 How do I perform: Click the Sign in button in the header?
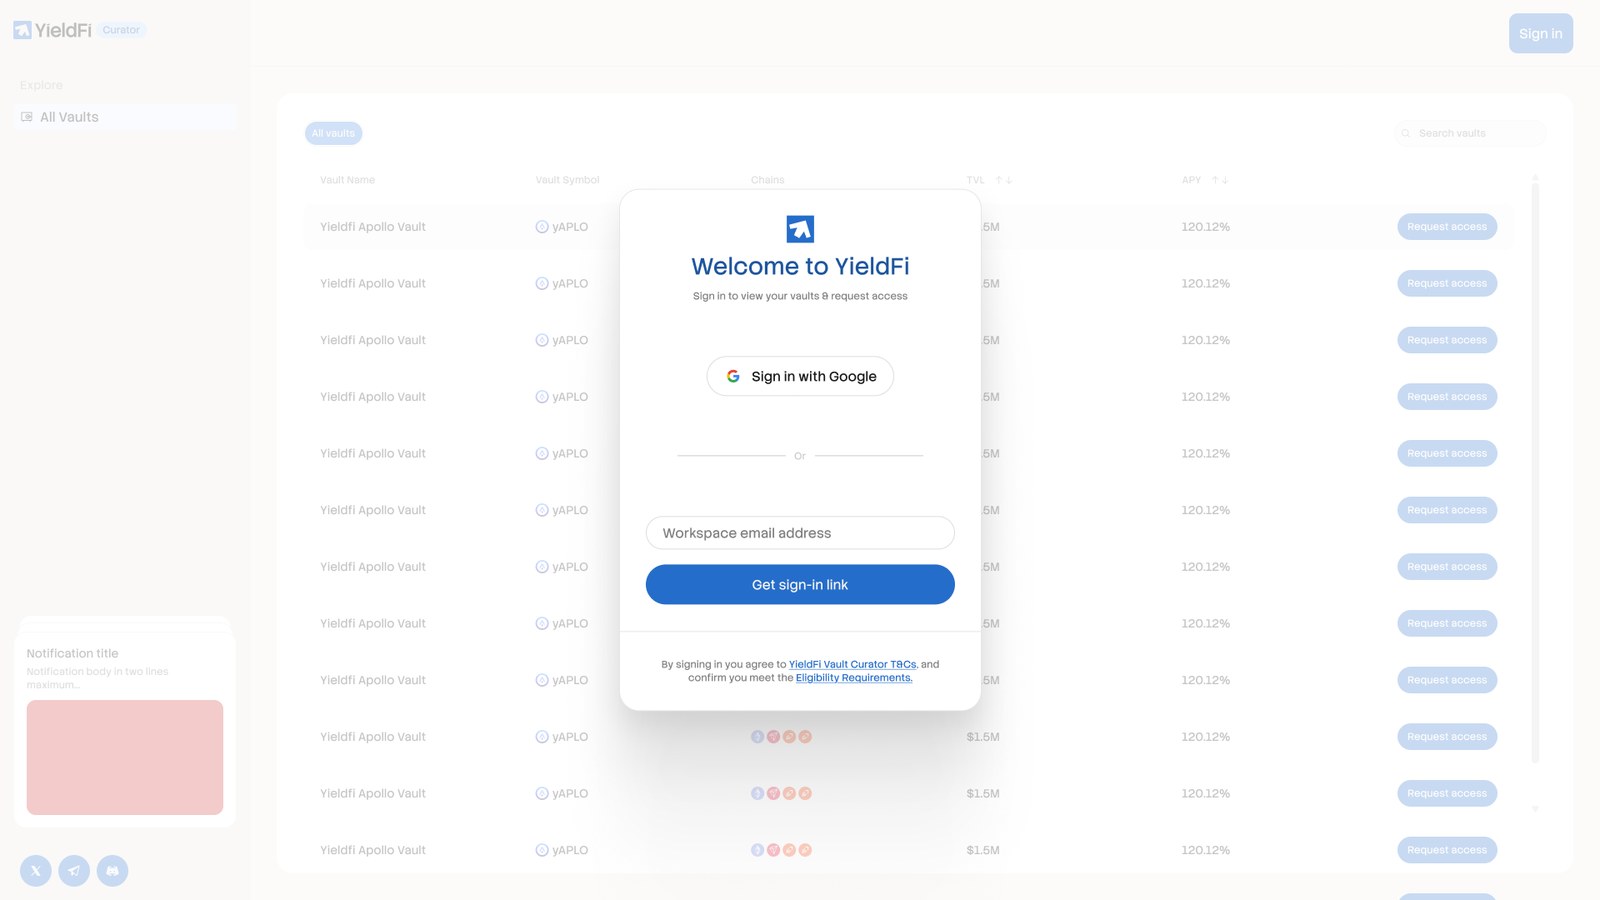[1541, 33]
